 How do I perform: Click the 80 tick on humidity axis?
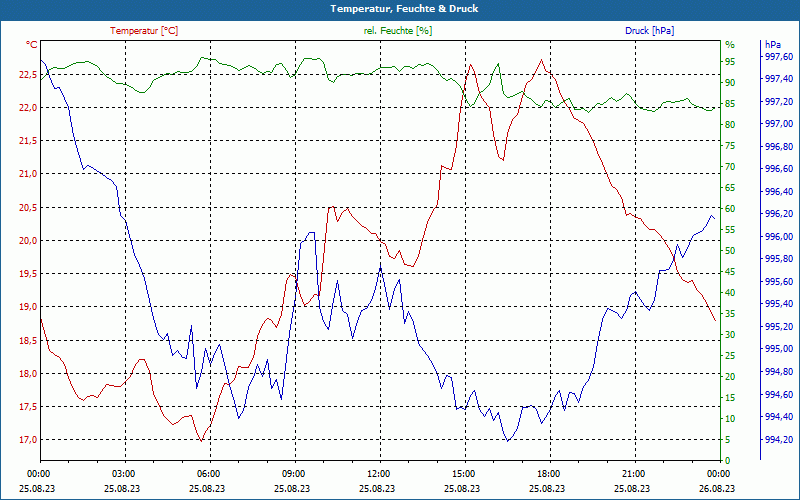pyautogui.click(x=730, y=124)
